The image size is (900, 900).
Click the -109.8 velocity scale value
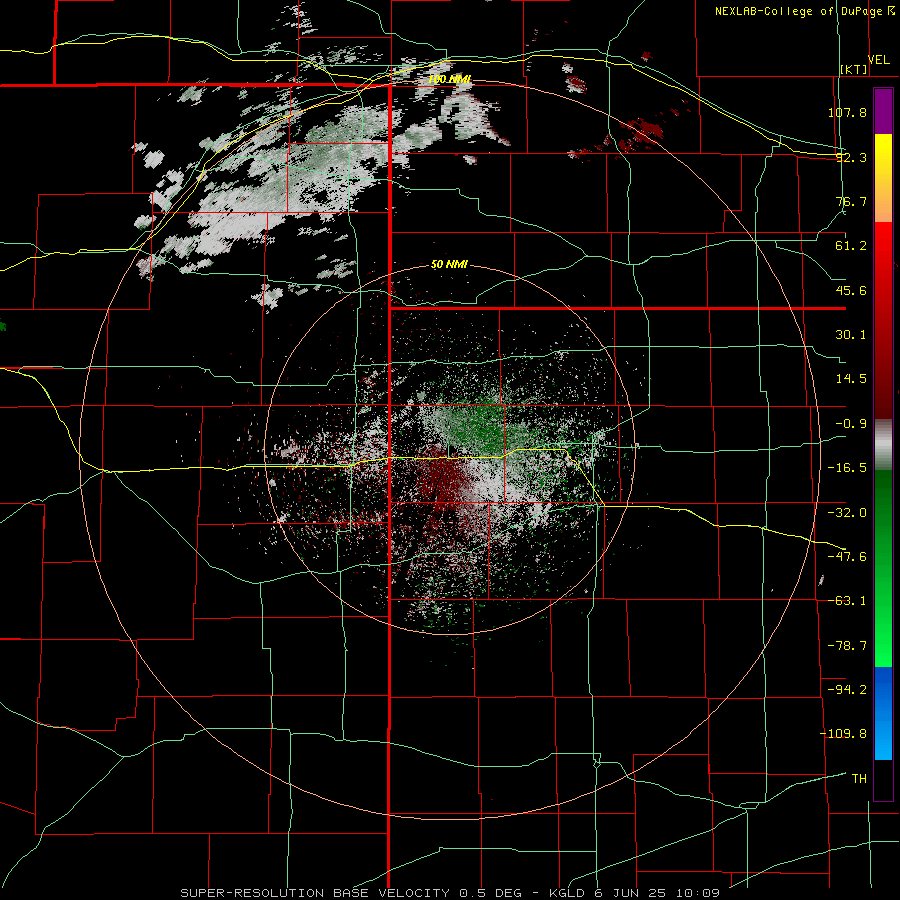pyautogui.click(x=843, y=734)
